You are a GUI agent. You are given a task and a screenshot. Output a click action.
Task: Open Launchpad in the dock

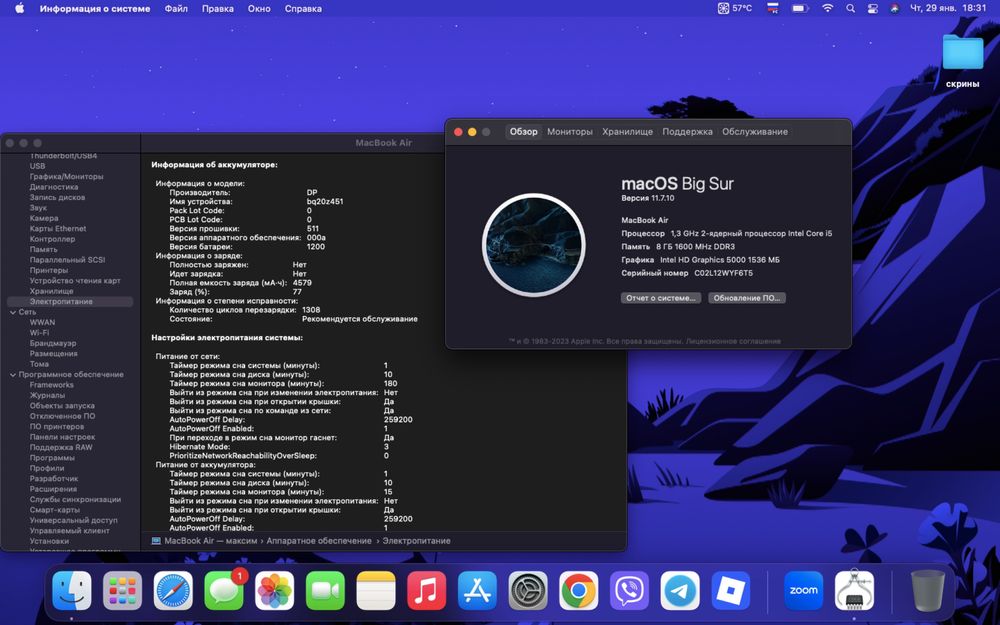pos(122,591)
